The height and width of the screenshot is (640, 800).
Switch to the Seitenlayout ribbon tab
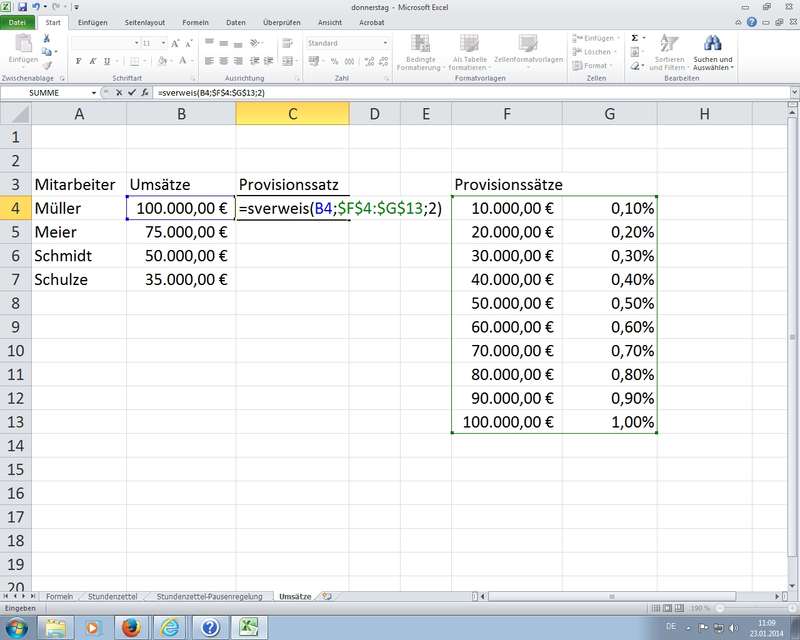tap(145, 22)
